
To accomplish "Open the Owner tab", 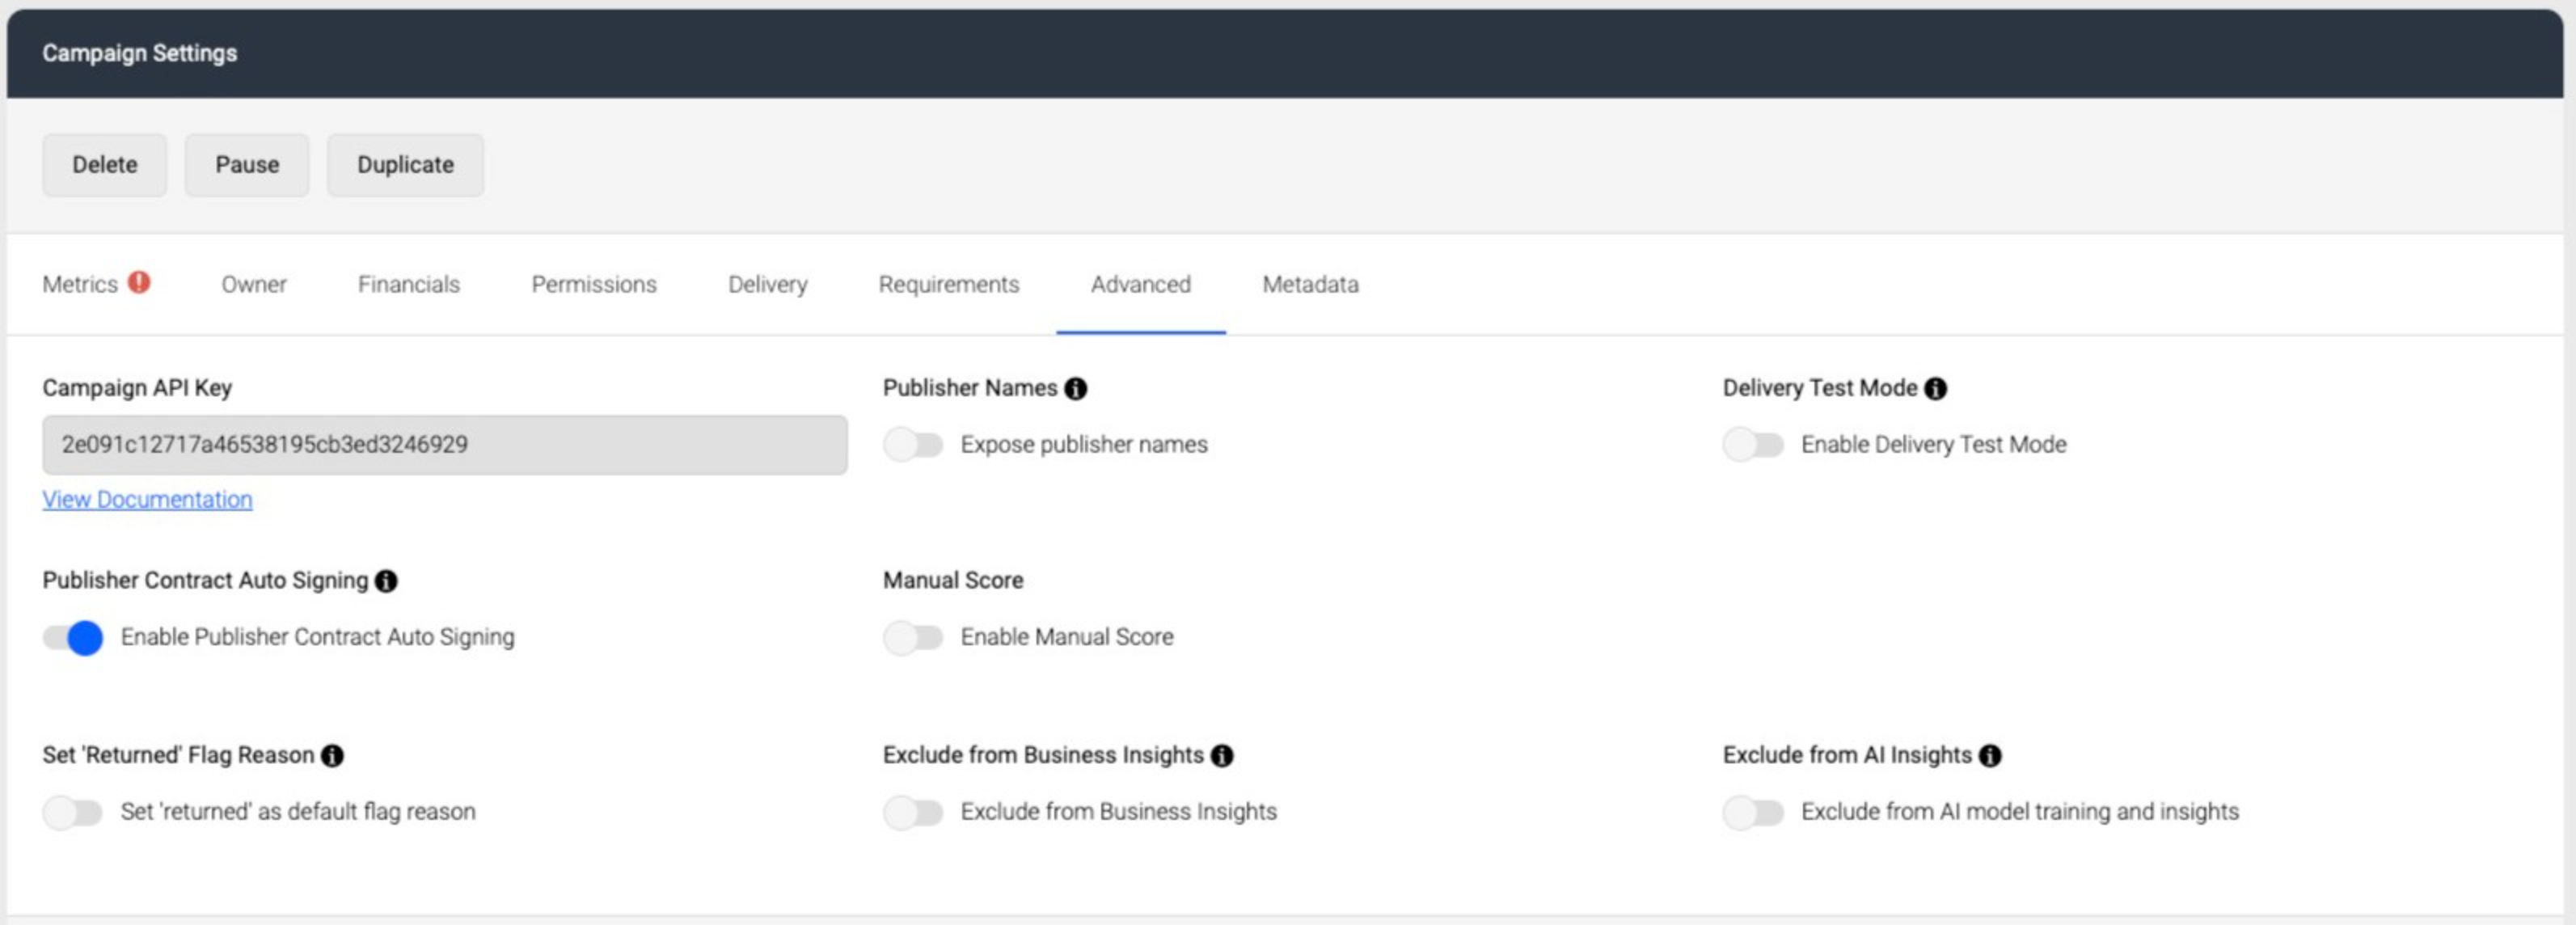I will [x=254, y=284].
